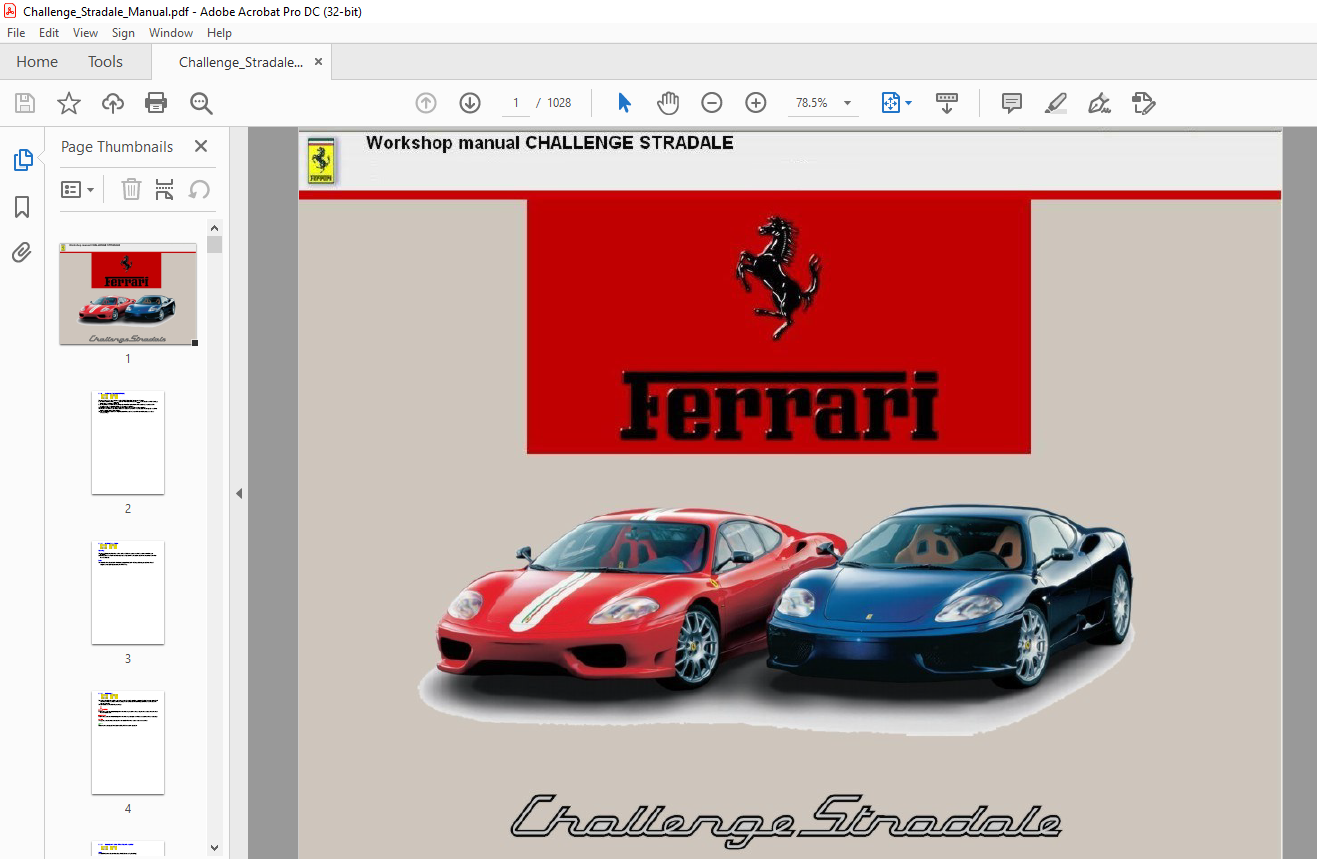Screen dimensions: 1317x859
Task: Star this file as a favorite
Action: (x=68, y=103)
